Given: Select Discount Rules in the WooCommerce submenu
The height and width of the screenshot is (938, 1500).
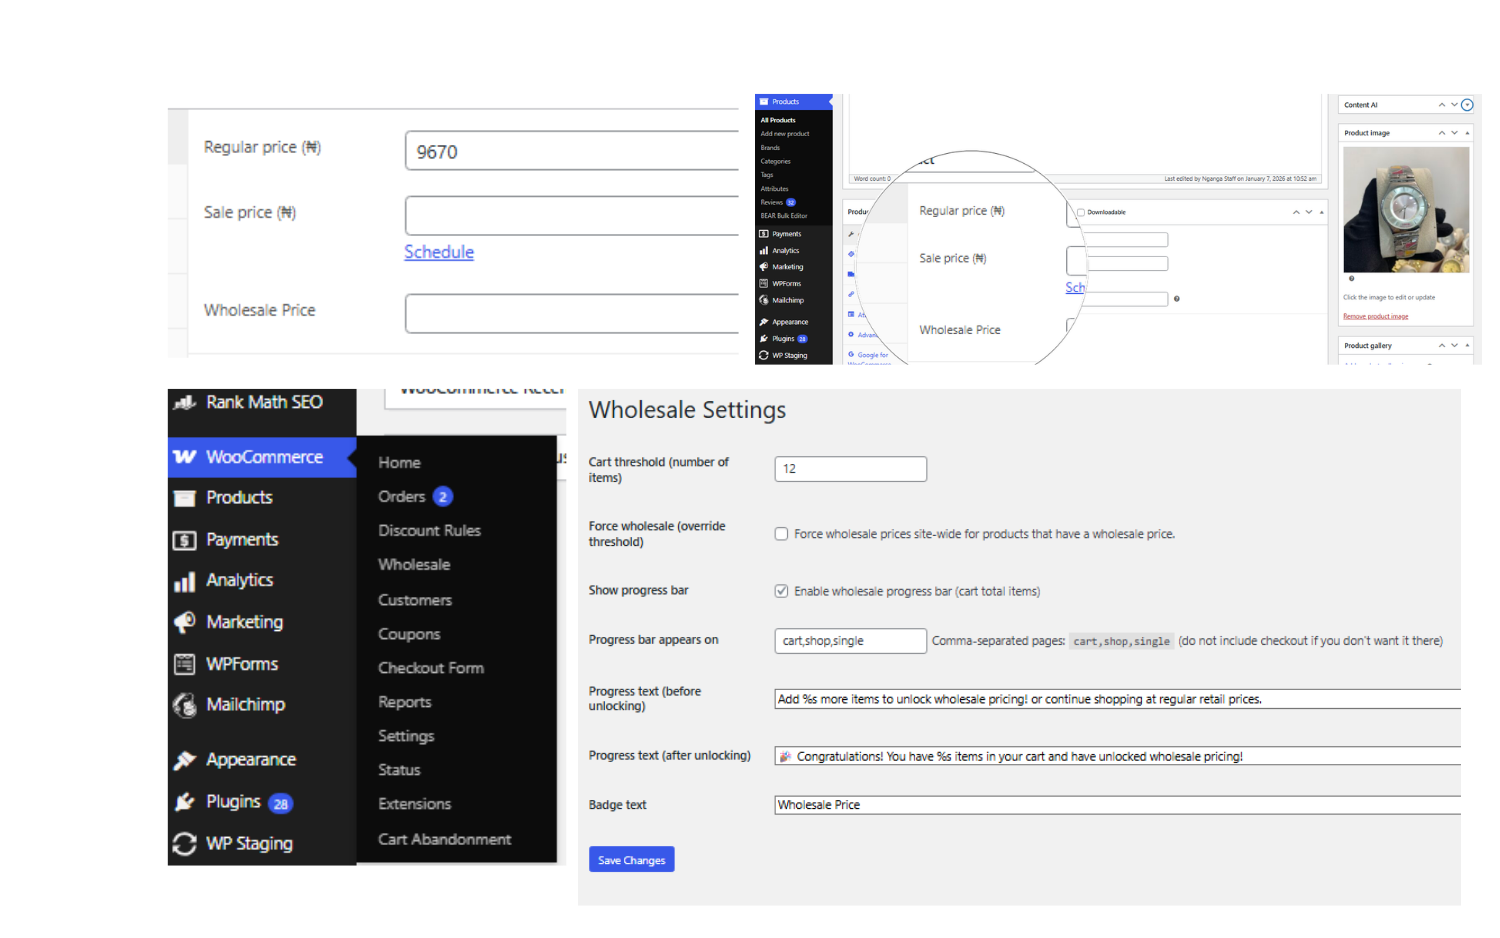Looking at the screenshot, I should [429, 531].
